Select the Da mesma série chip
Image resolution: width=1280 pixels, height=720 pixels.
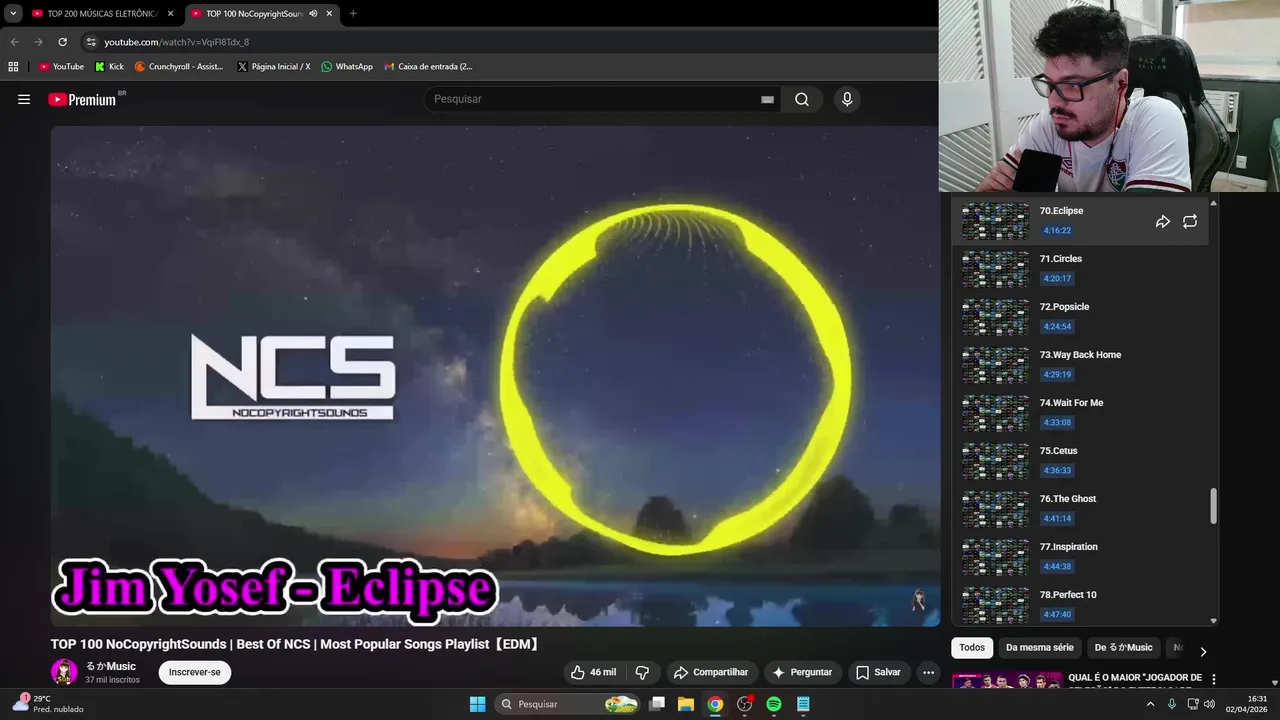coord(1040,647)
